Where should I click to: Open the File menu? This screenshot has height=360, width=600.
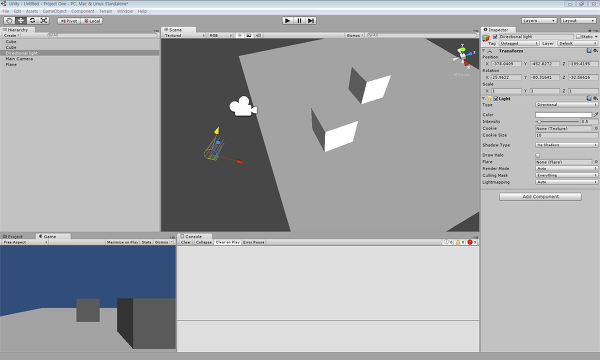6,11
